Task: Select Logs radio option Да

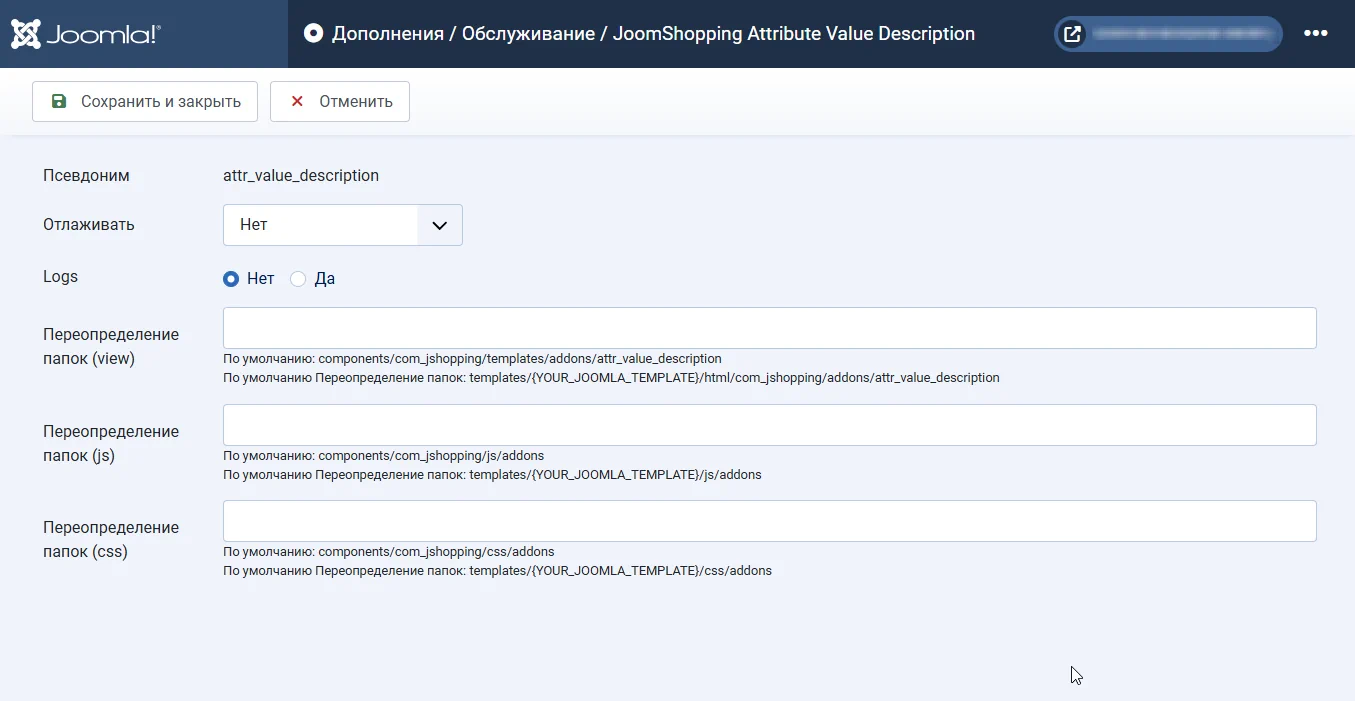Action: pyautogui.click(x=298, y=279)
